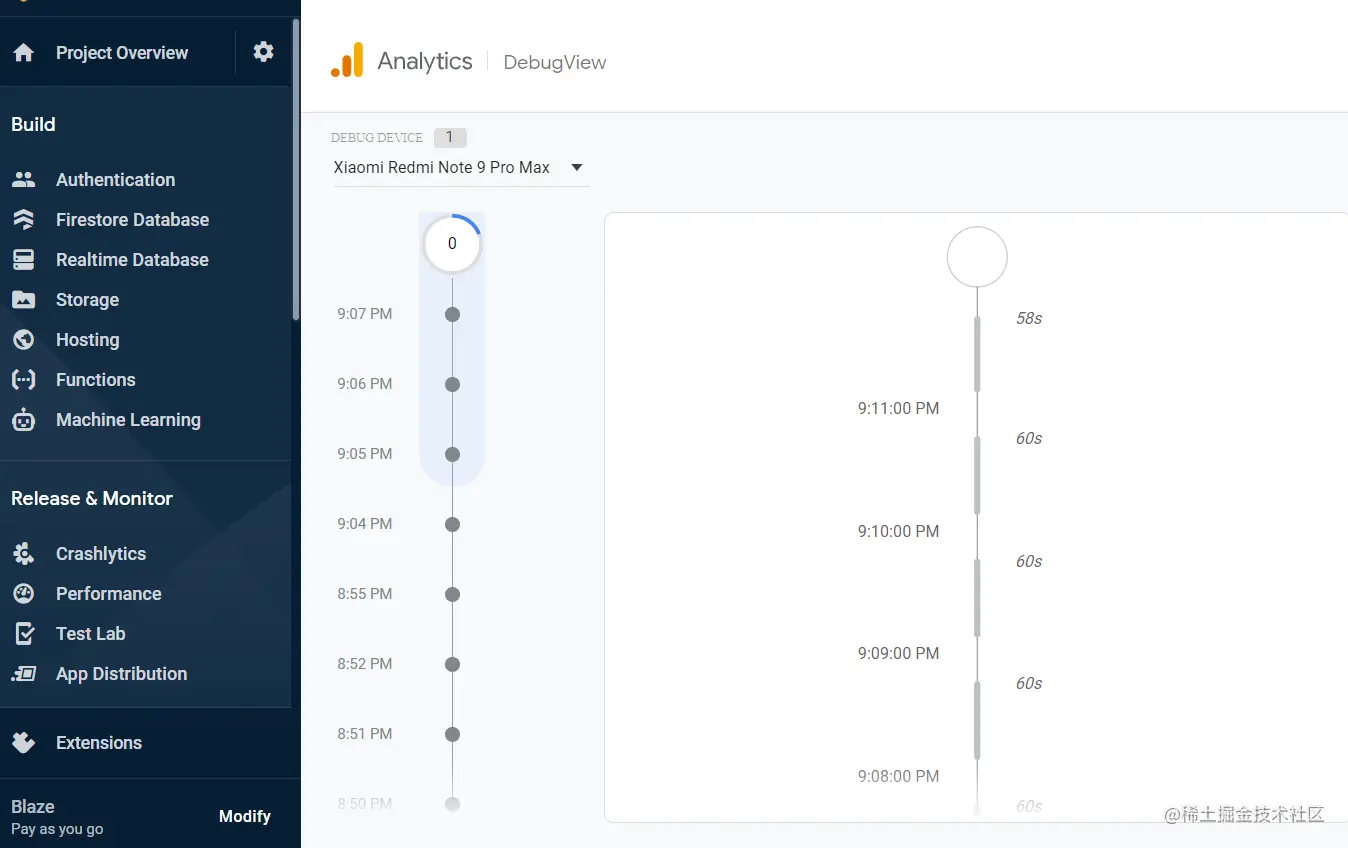The image size is (1348, 848).
Task: Open the Storage section
Action: 87,300
